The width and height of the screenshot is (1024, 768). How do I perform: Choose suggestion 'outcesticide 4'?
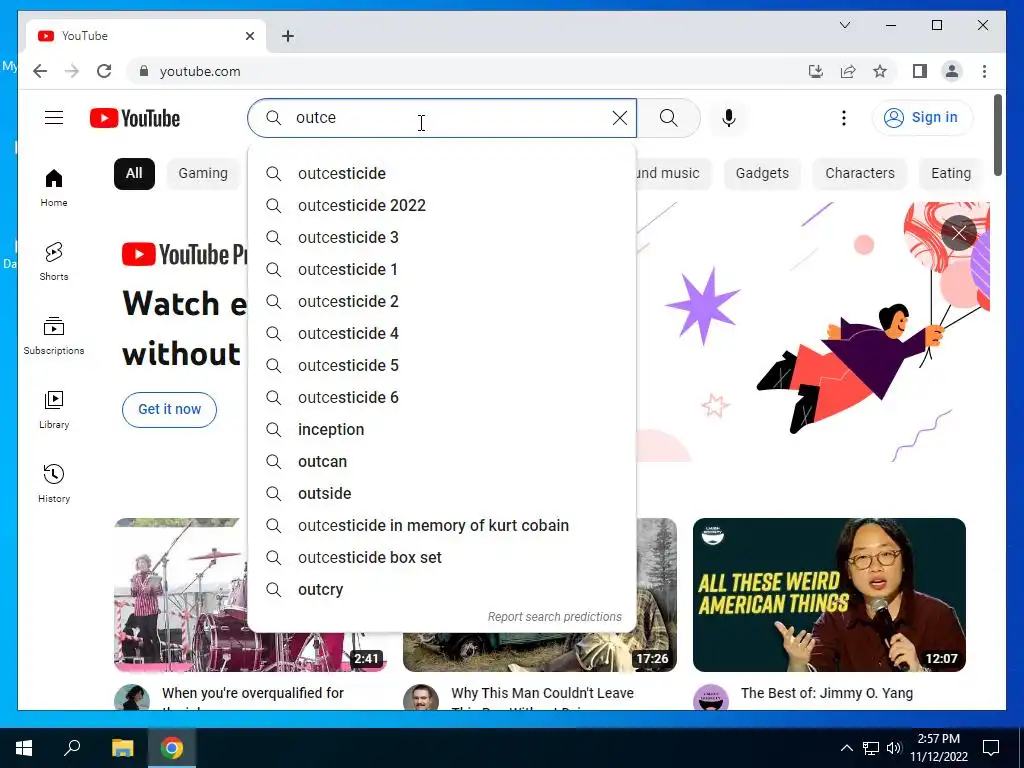441,333
